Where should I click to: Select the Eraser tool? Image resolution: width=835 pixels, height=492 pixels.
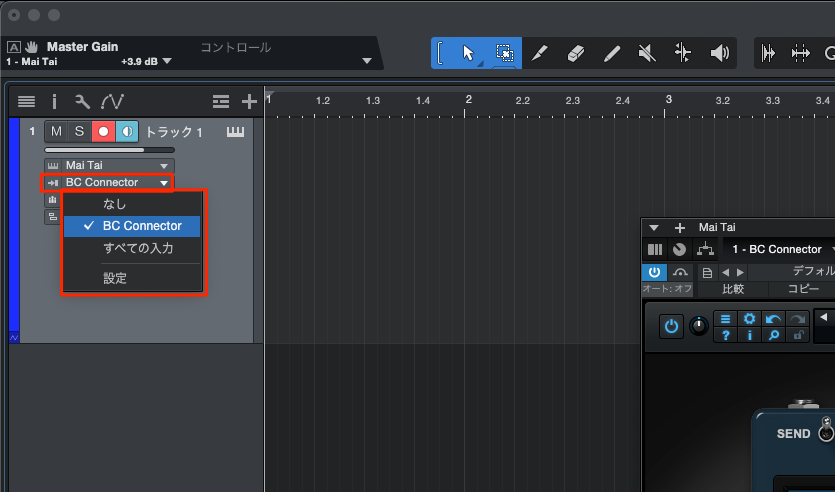[576, 53]
